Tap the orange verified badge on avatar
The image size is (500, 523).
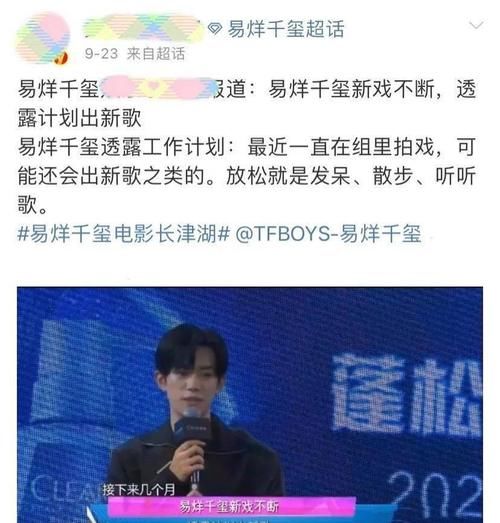click(x=61, y=59)
